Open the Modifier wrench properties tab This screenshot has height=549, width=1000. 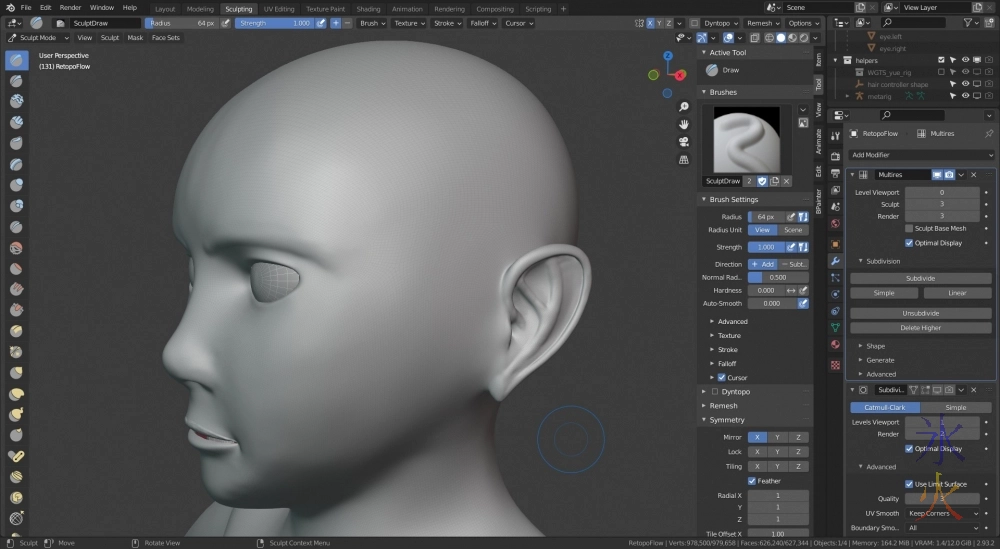[835, 261]
